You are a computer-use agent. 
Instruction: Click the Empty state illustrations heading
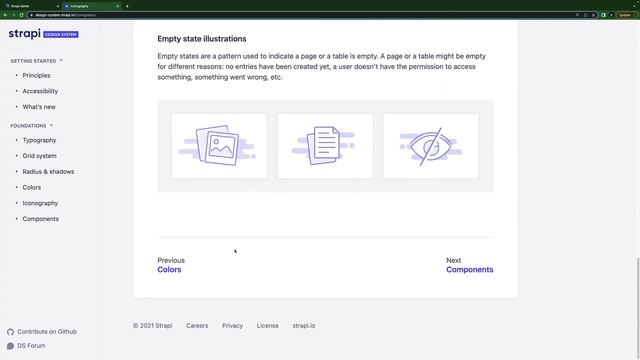point(202,39)
